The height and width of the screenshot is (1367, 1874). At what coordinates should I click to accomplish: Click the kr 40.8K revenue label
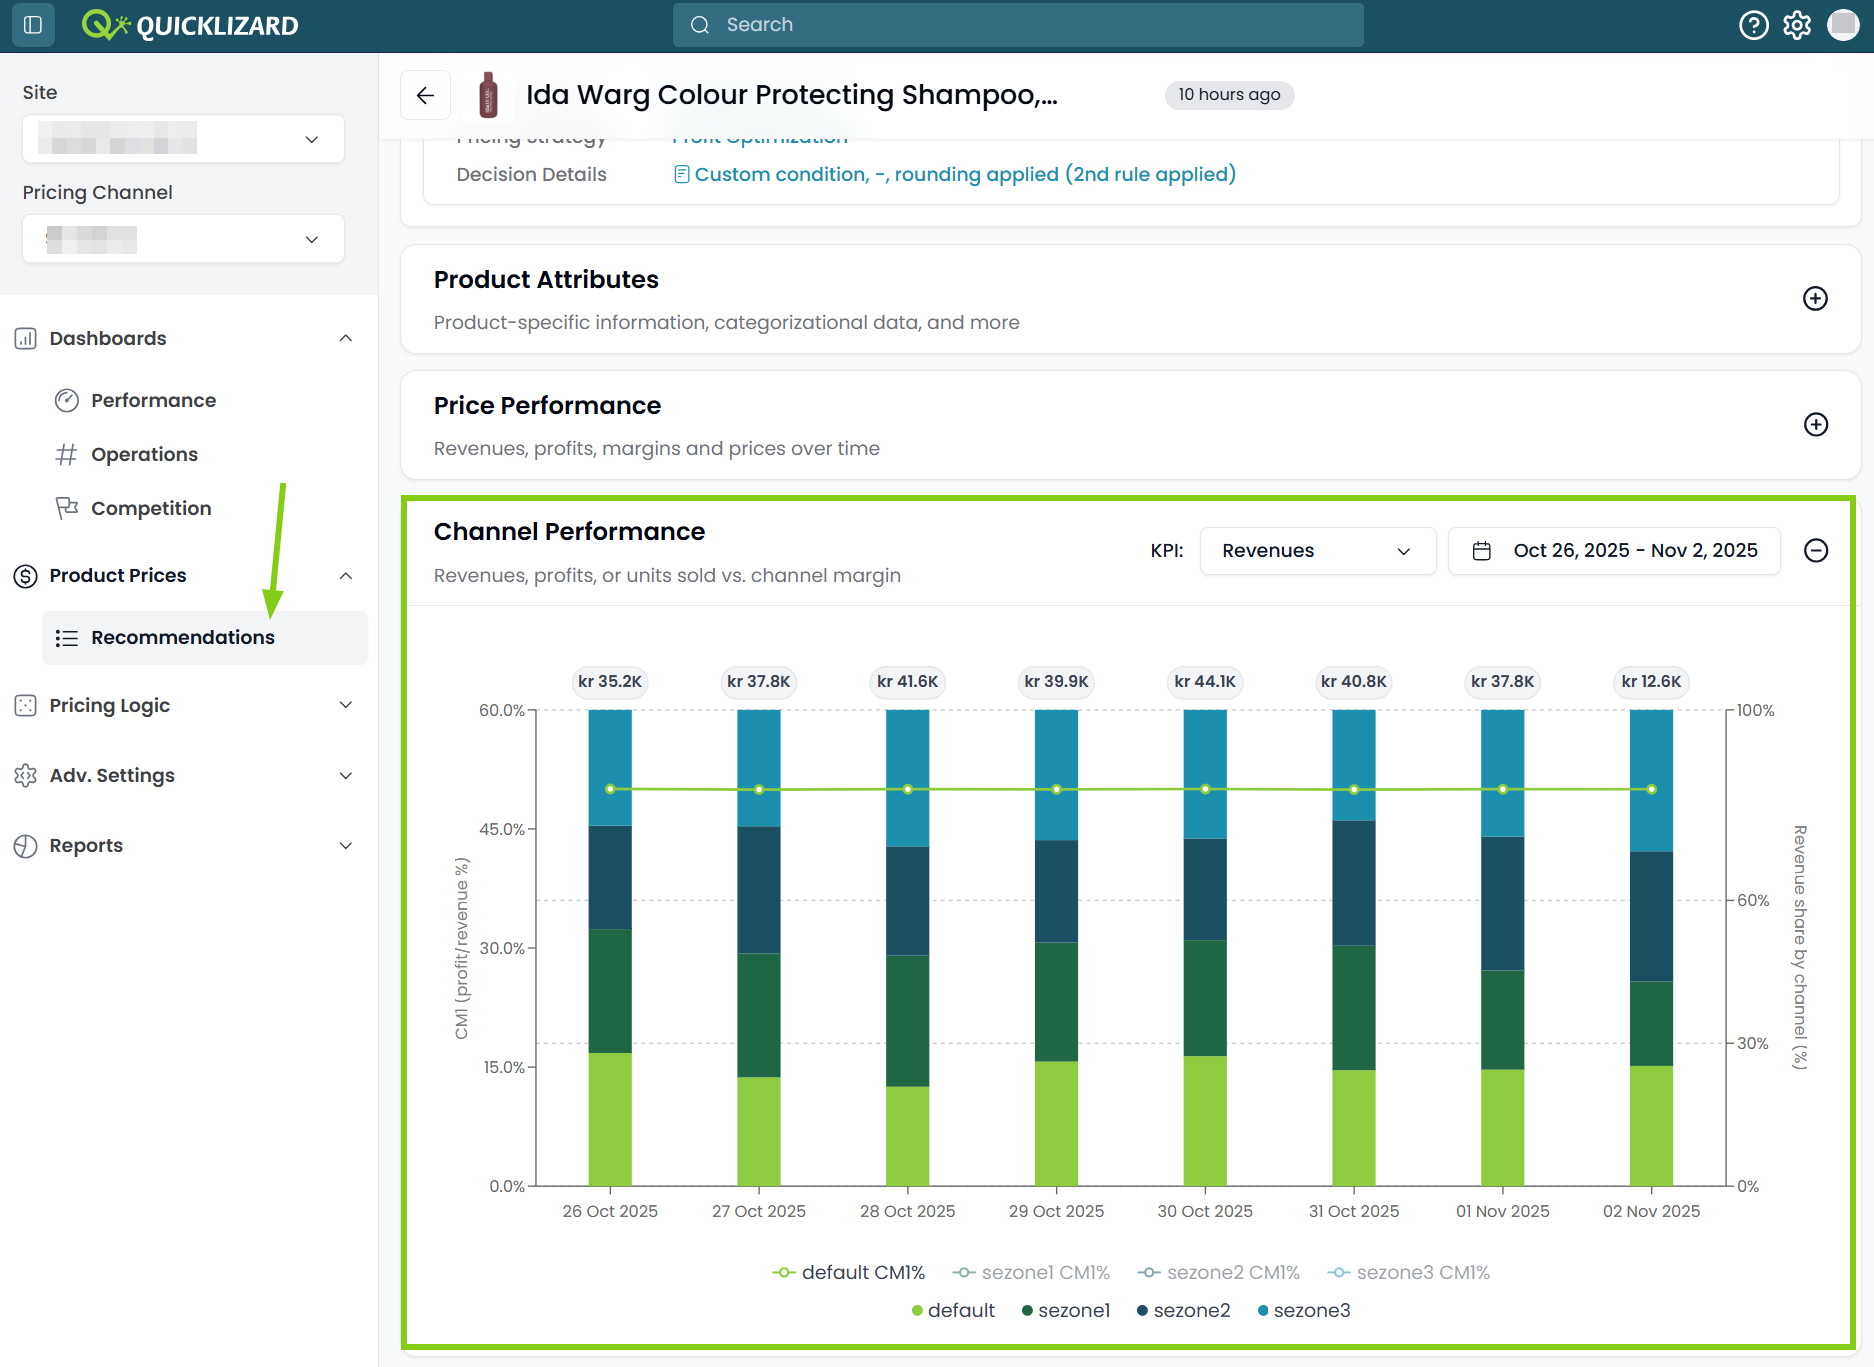point(1354,681)
